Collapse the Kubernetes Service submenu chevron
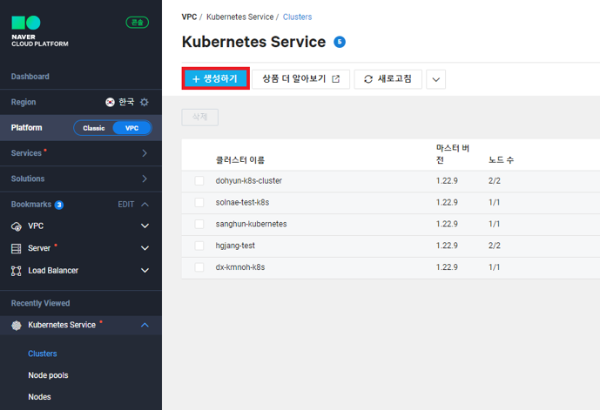 (145, 325)
